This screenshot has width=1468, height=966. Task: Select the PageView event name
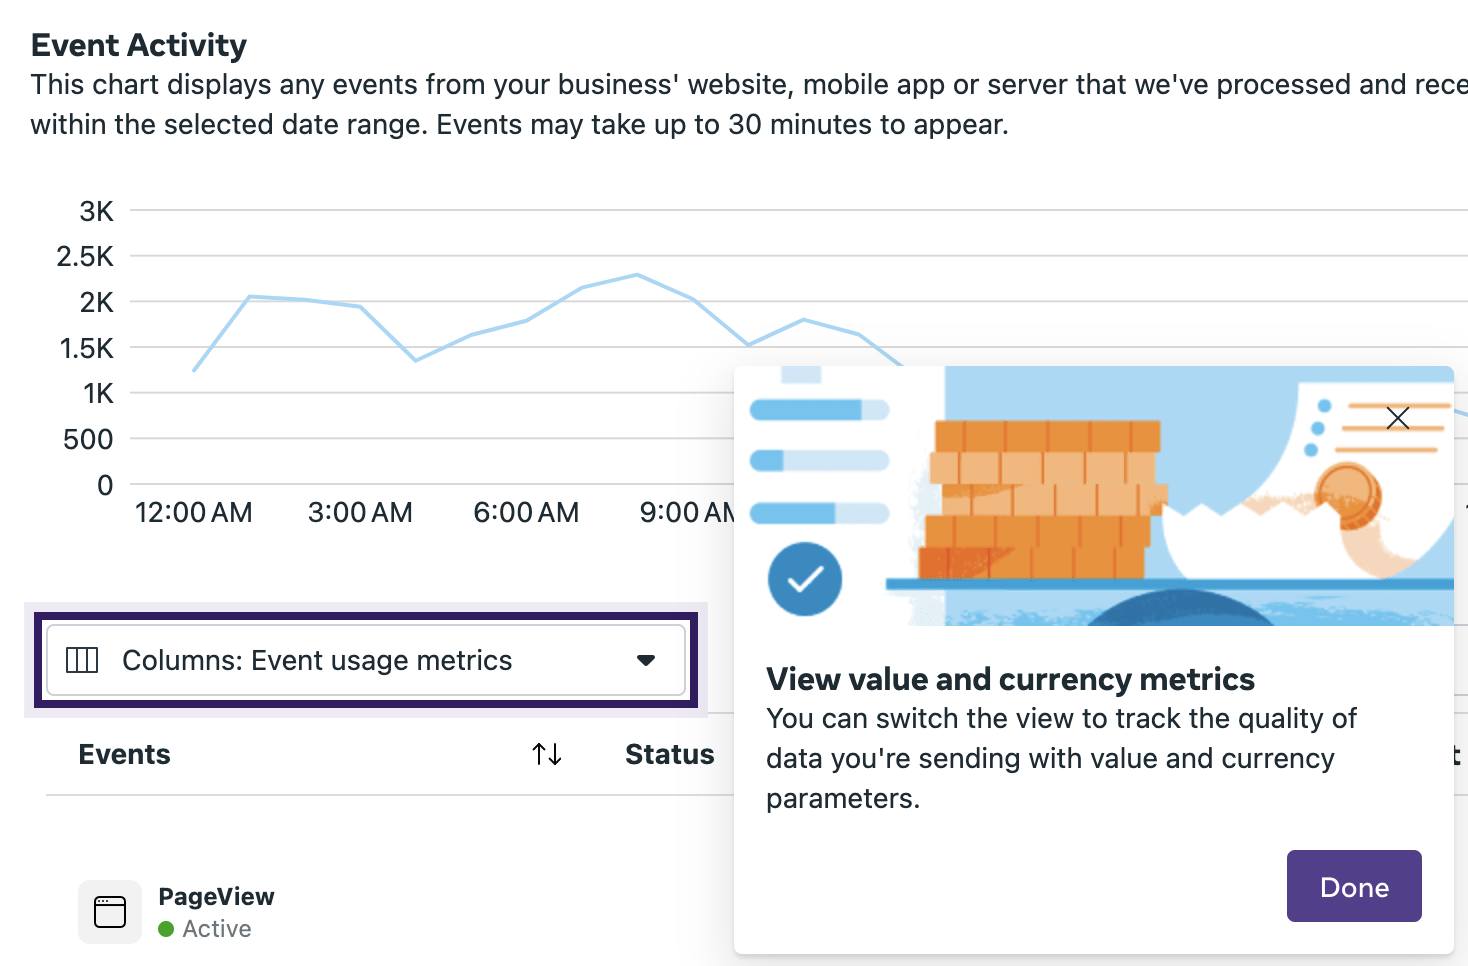coord(216,896)
